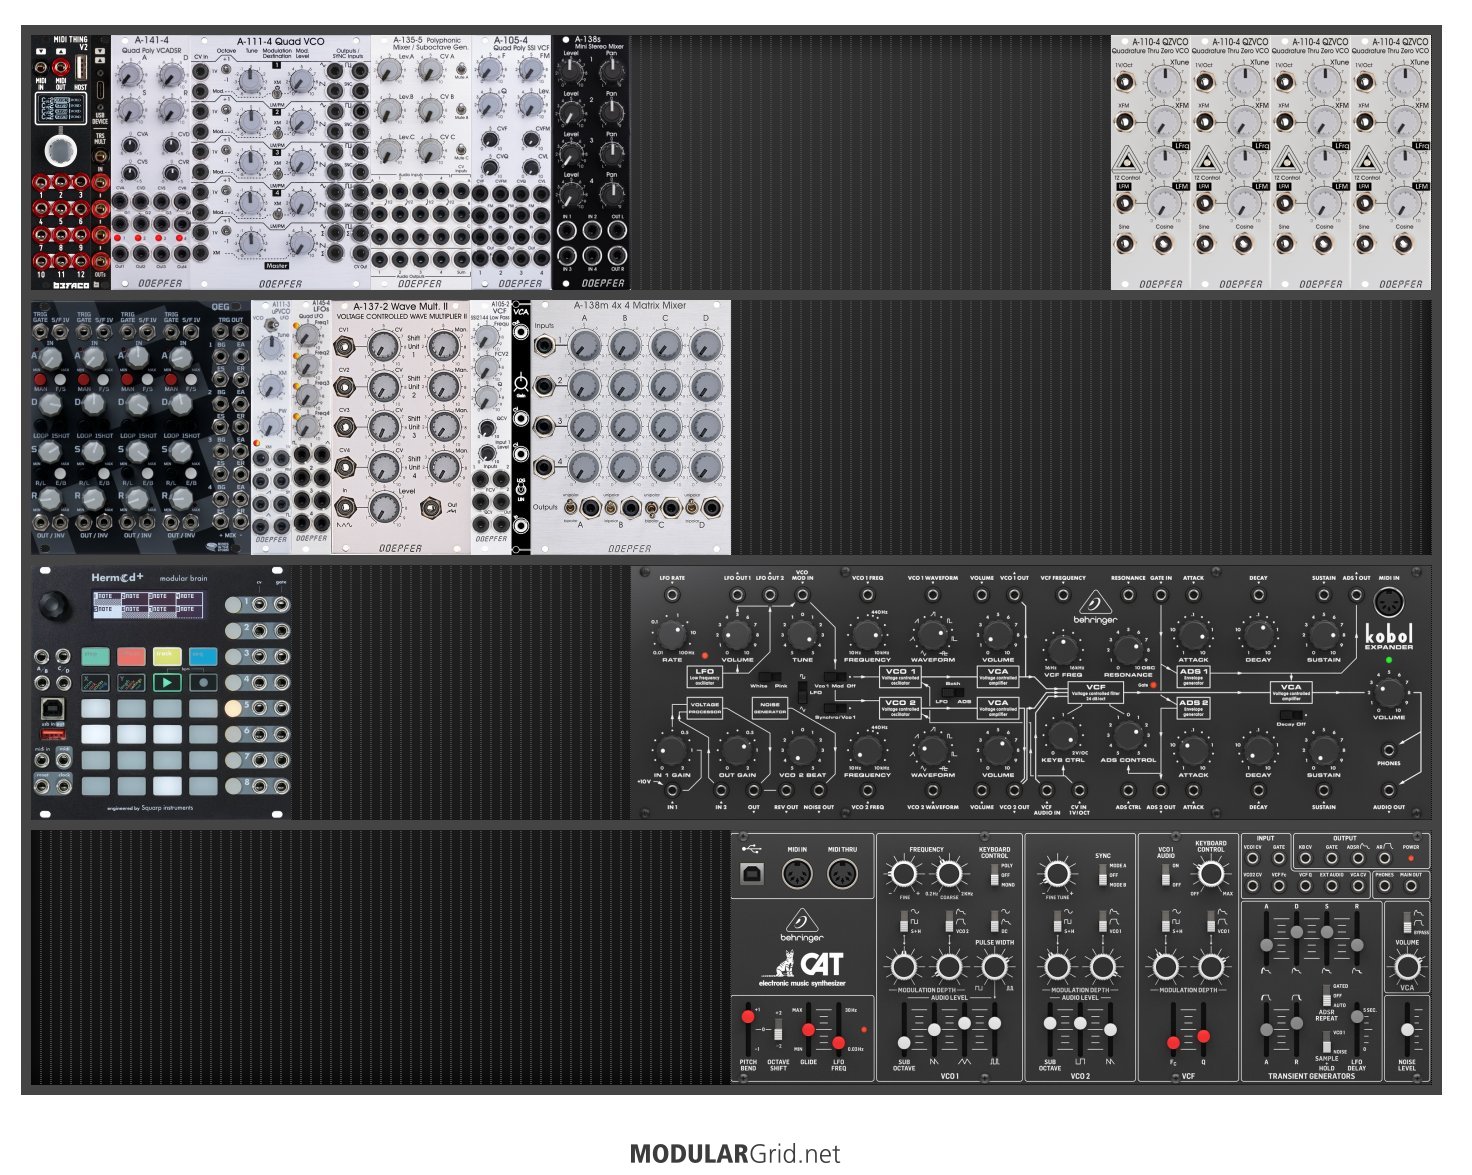Click the Kobol VCF Freq knob
The height and width of the screenshot is (1175, 1472).
(x=1062, y=649)
